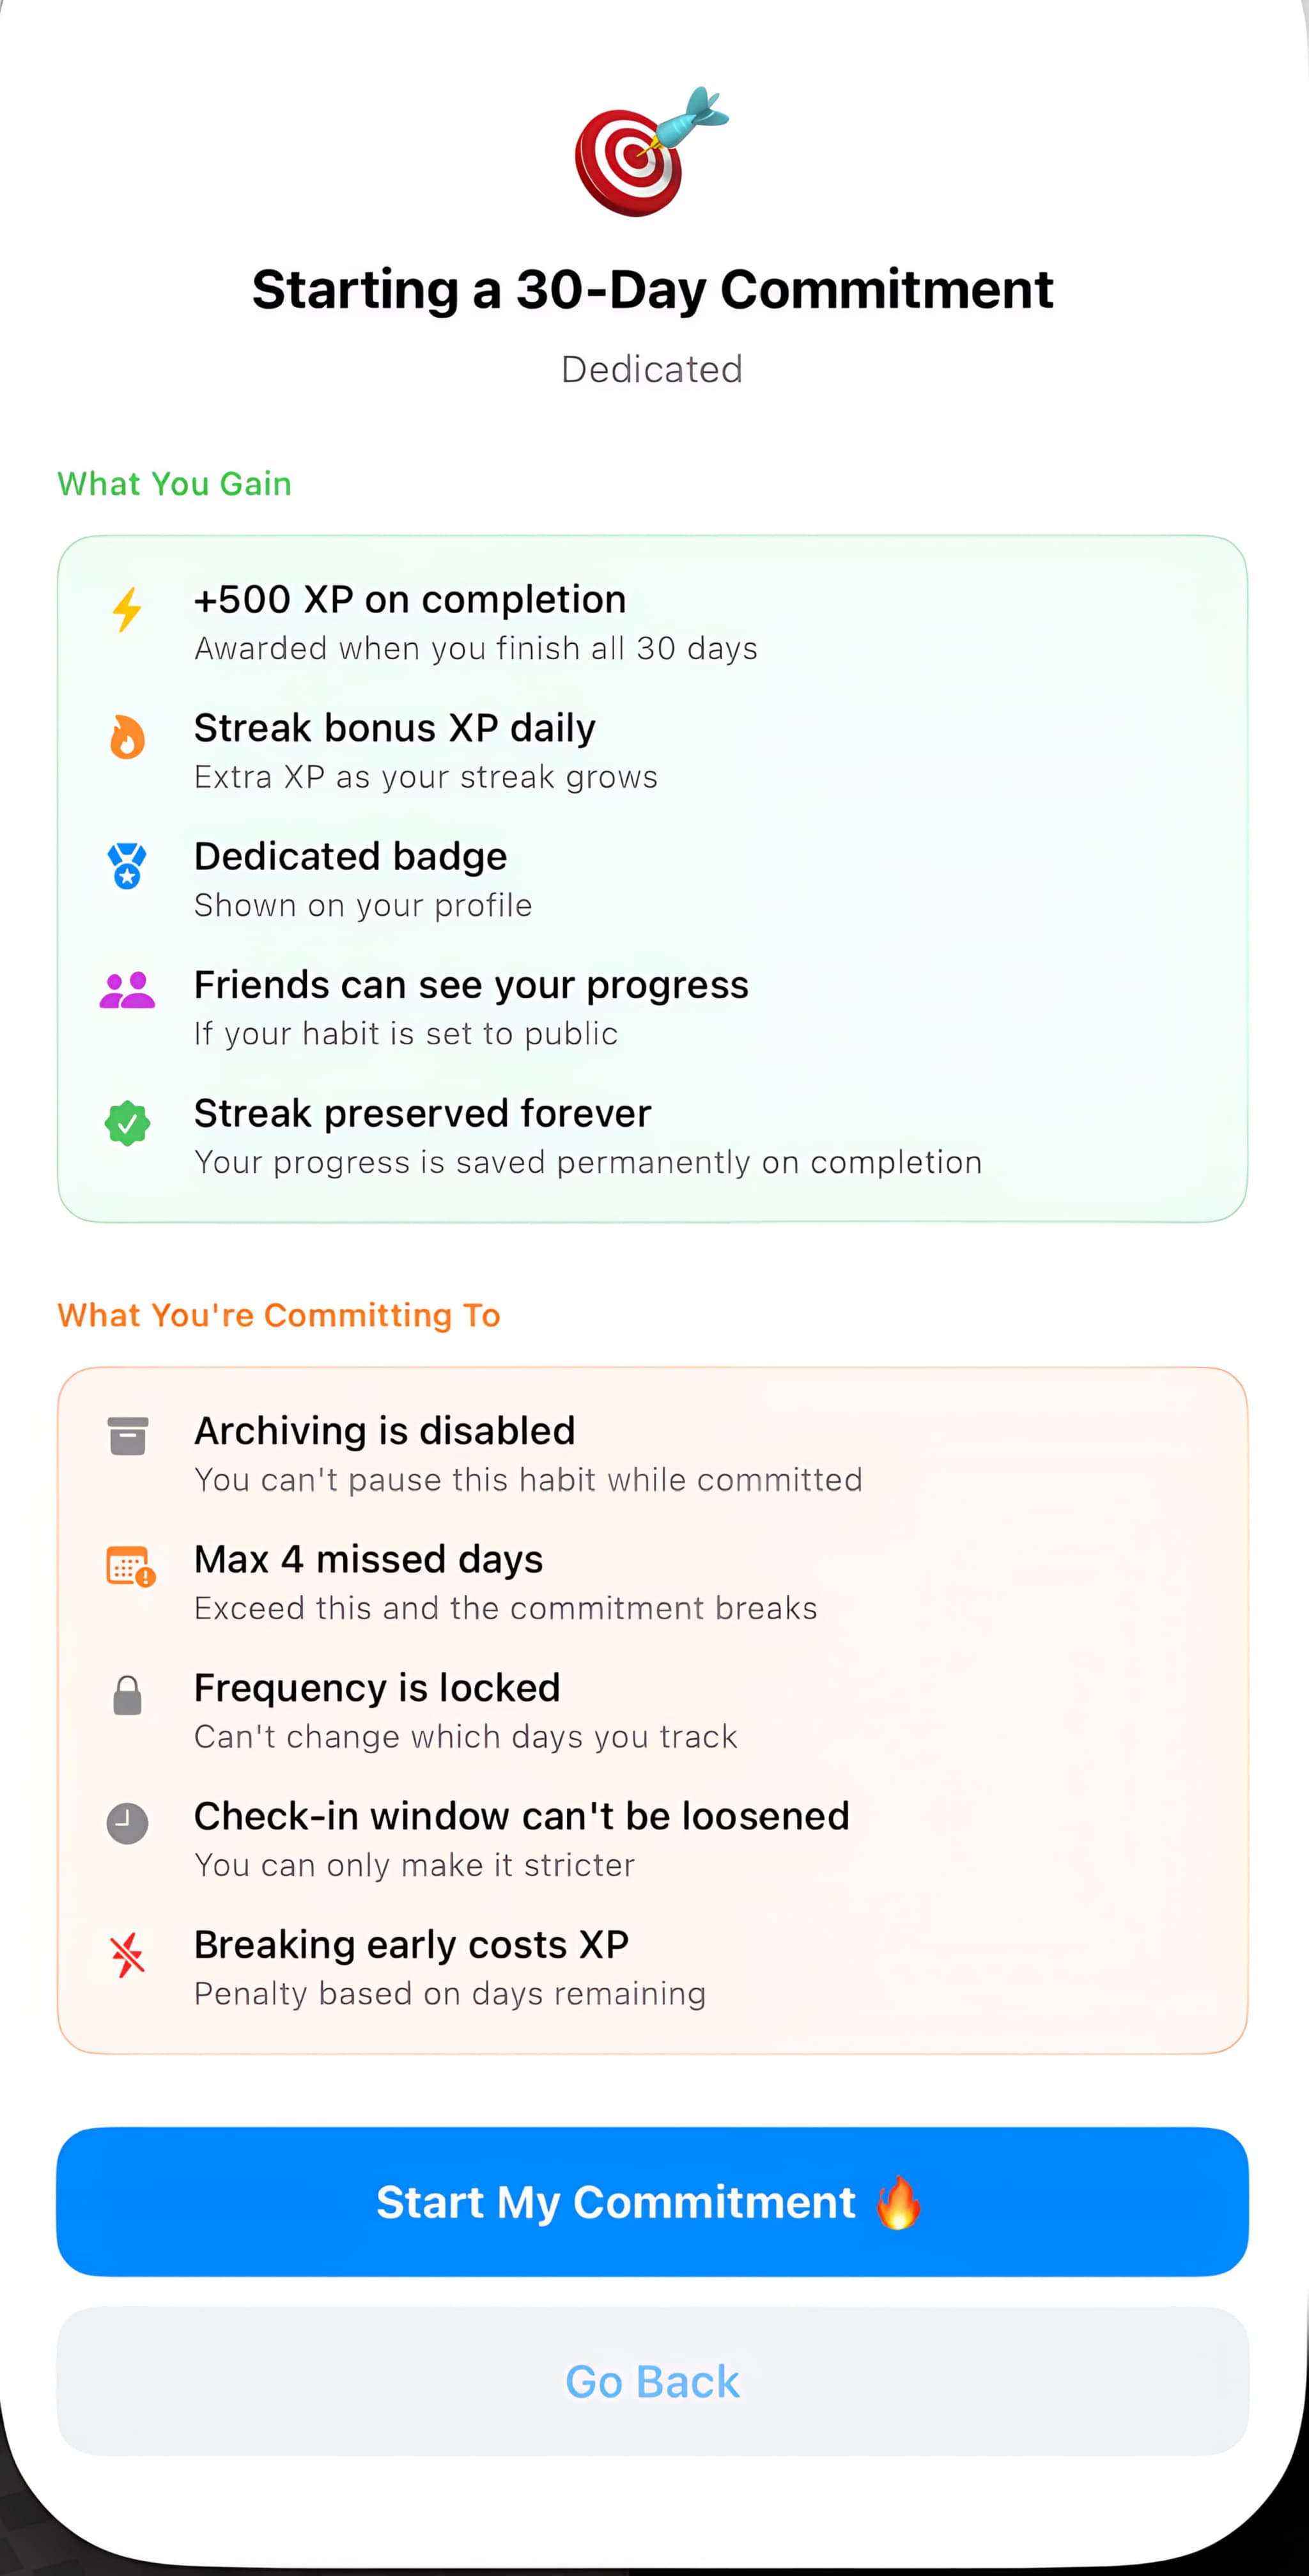
Task: Tap the What You're Committing To heading
Action: (x=279, y=1315)
